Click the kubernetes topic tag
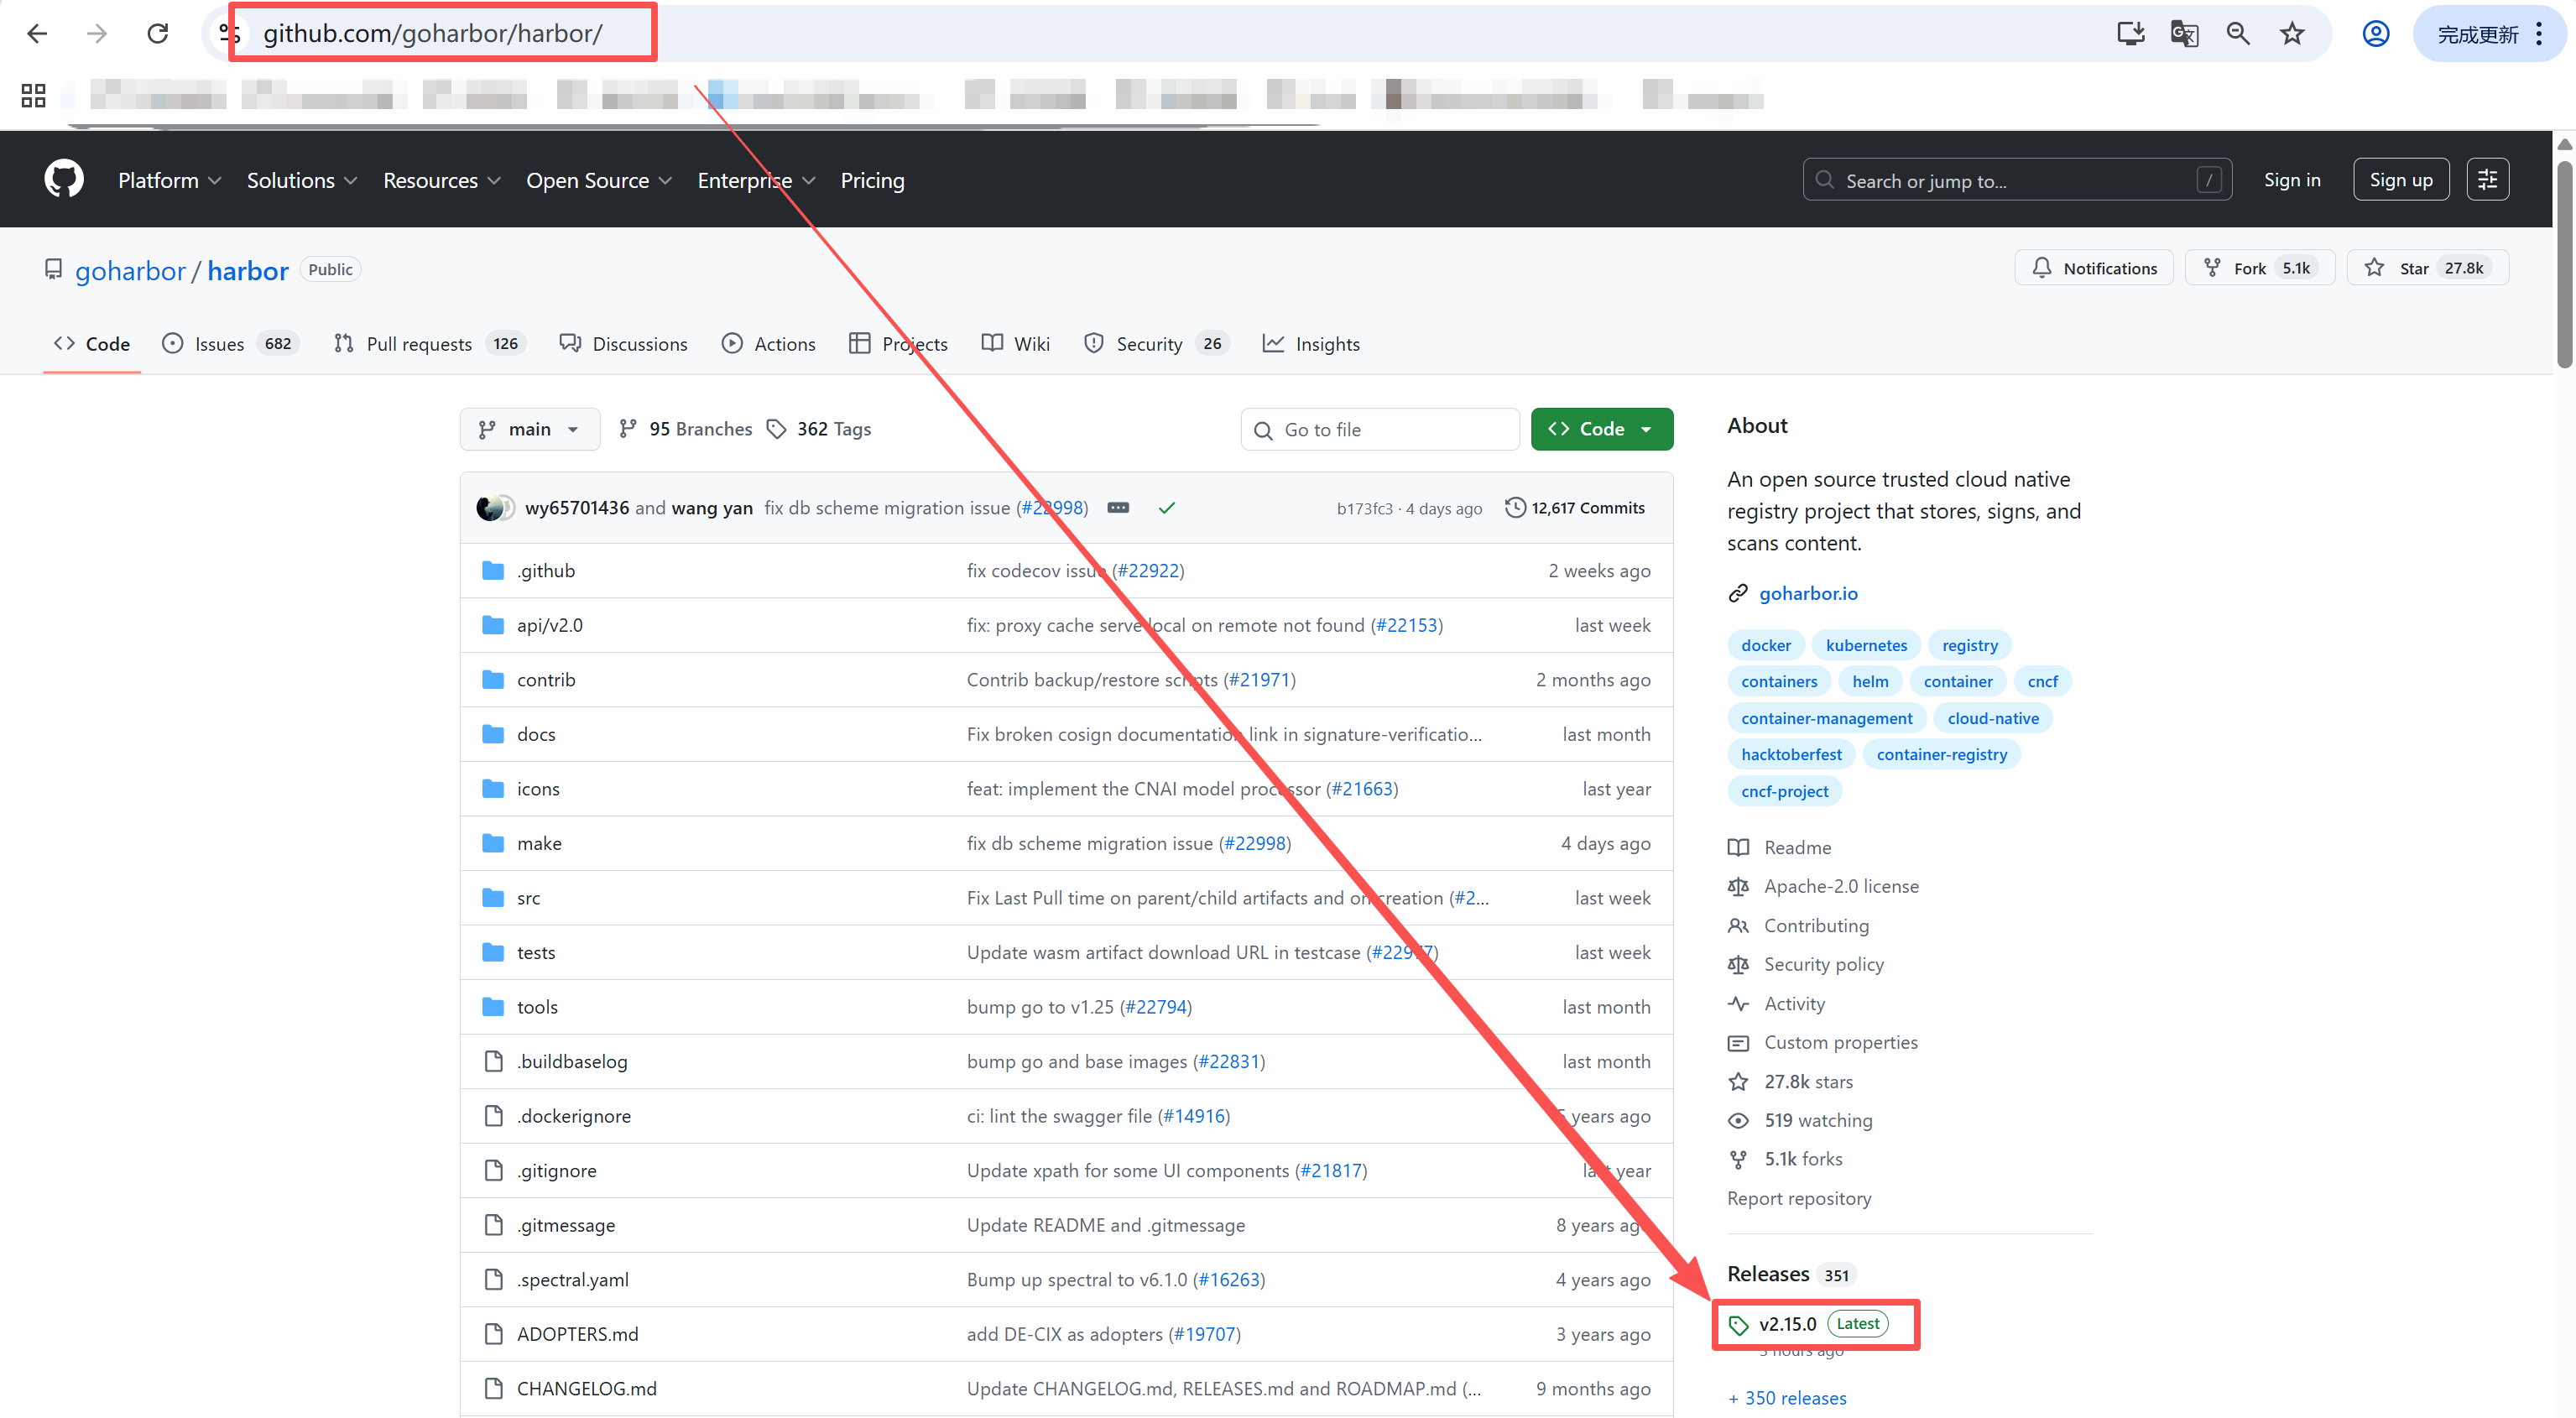 [1866, 646]
